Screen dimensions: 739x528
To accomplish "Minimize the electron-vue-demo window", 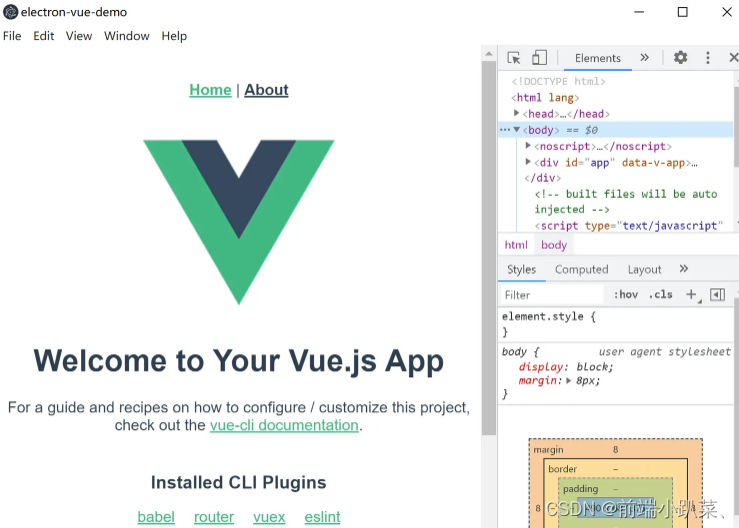I will click(639, 12).
